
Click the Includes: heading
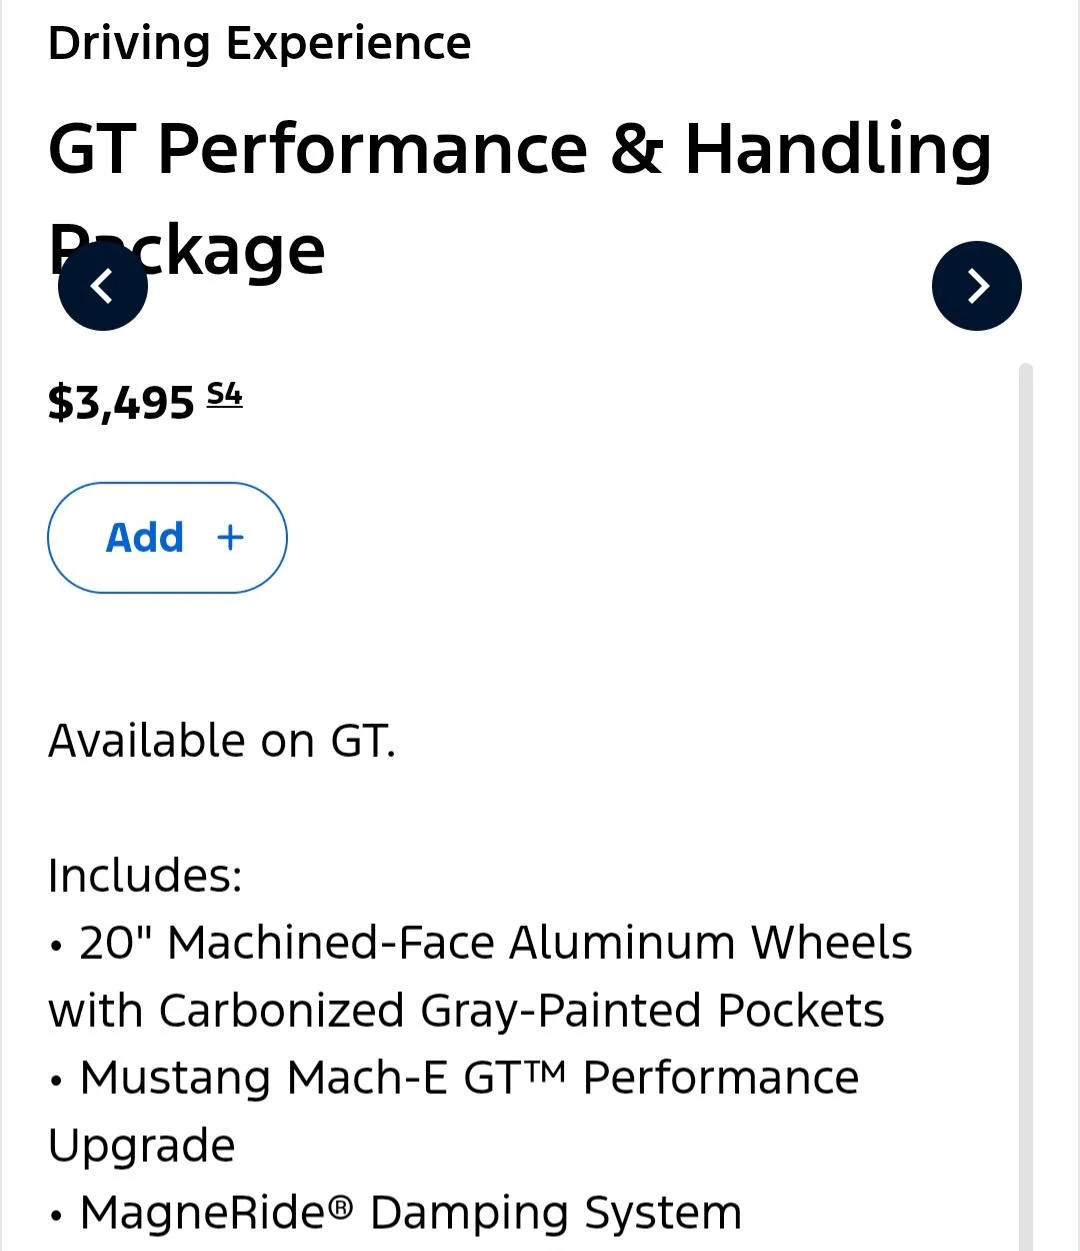tap(145, 875)
